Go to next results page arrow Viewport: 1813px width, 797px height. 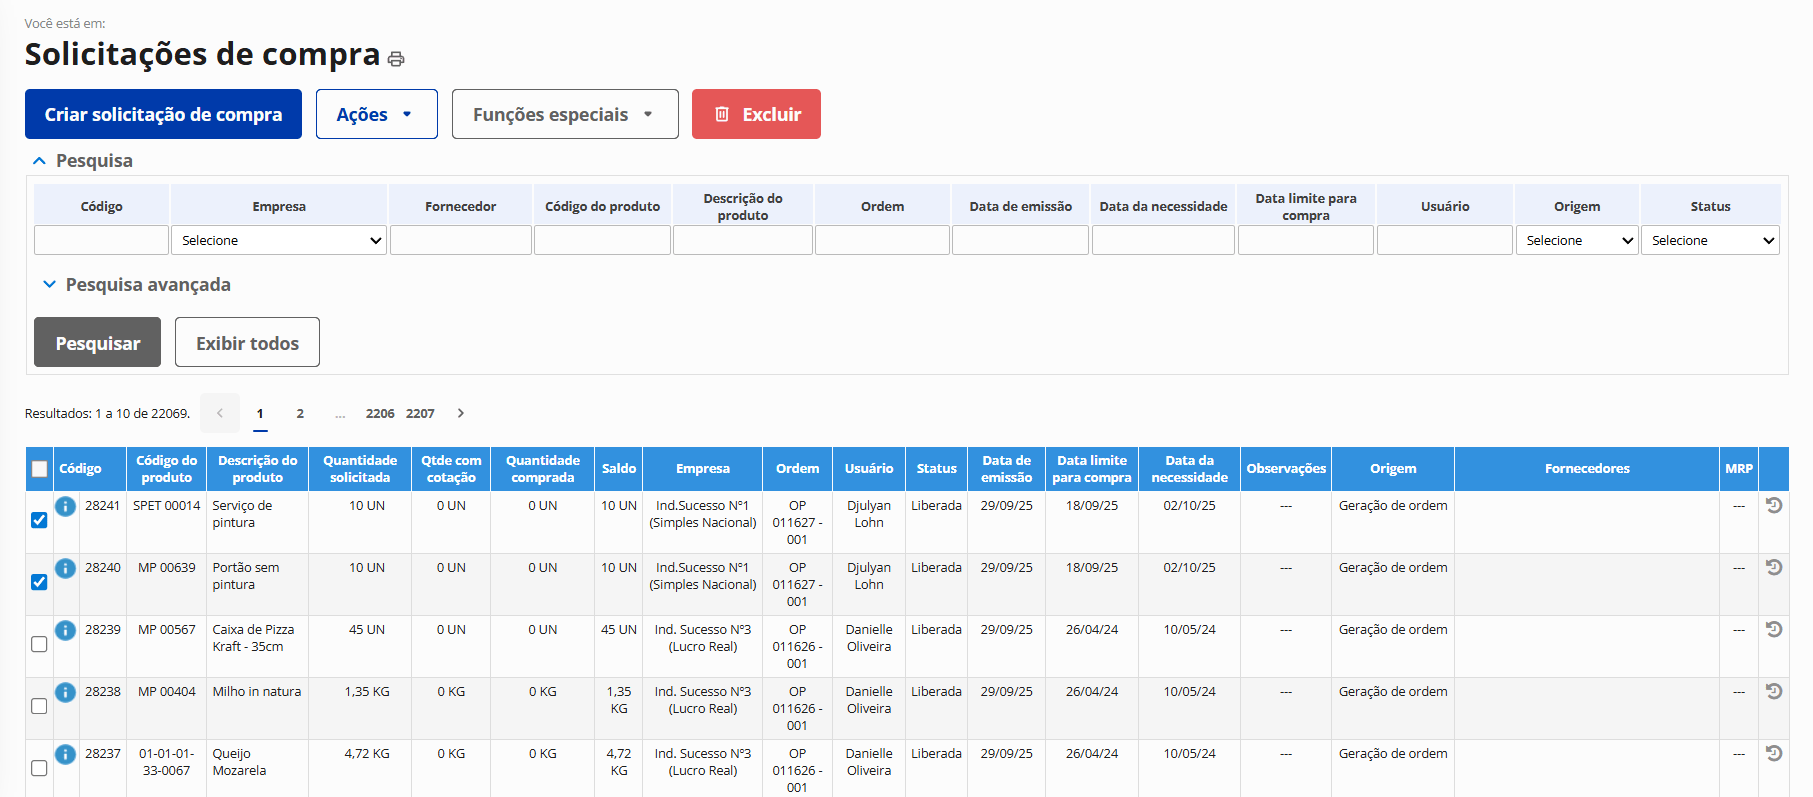tap(460, 413)
